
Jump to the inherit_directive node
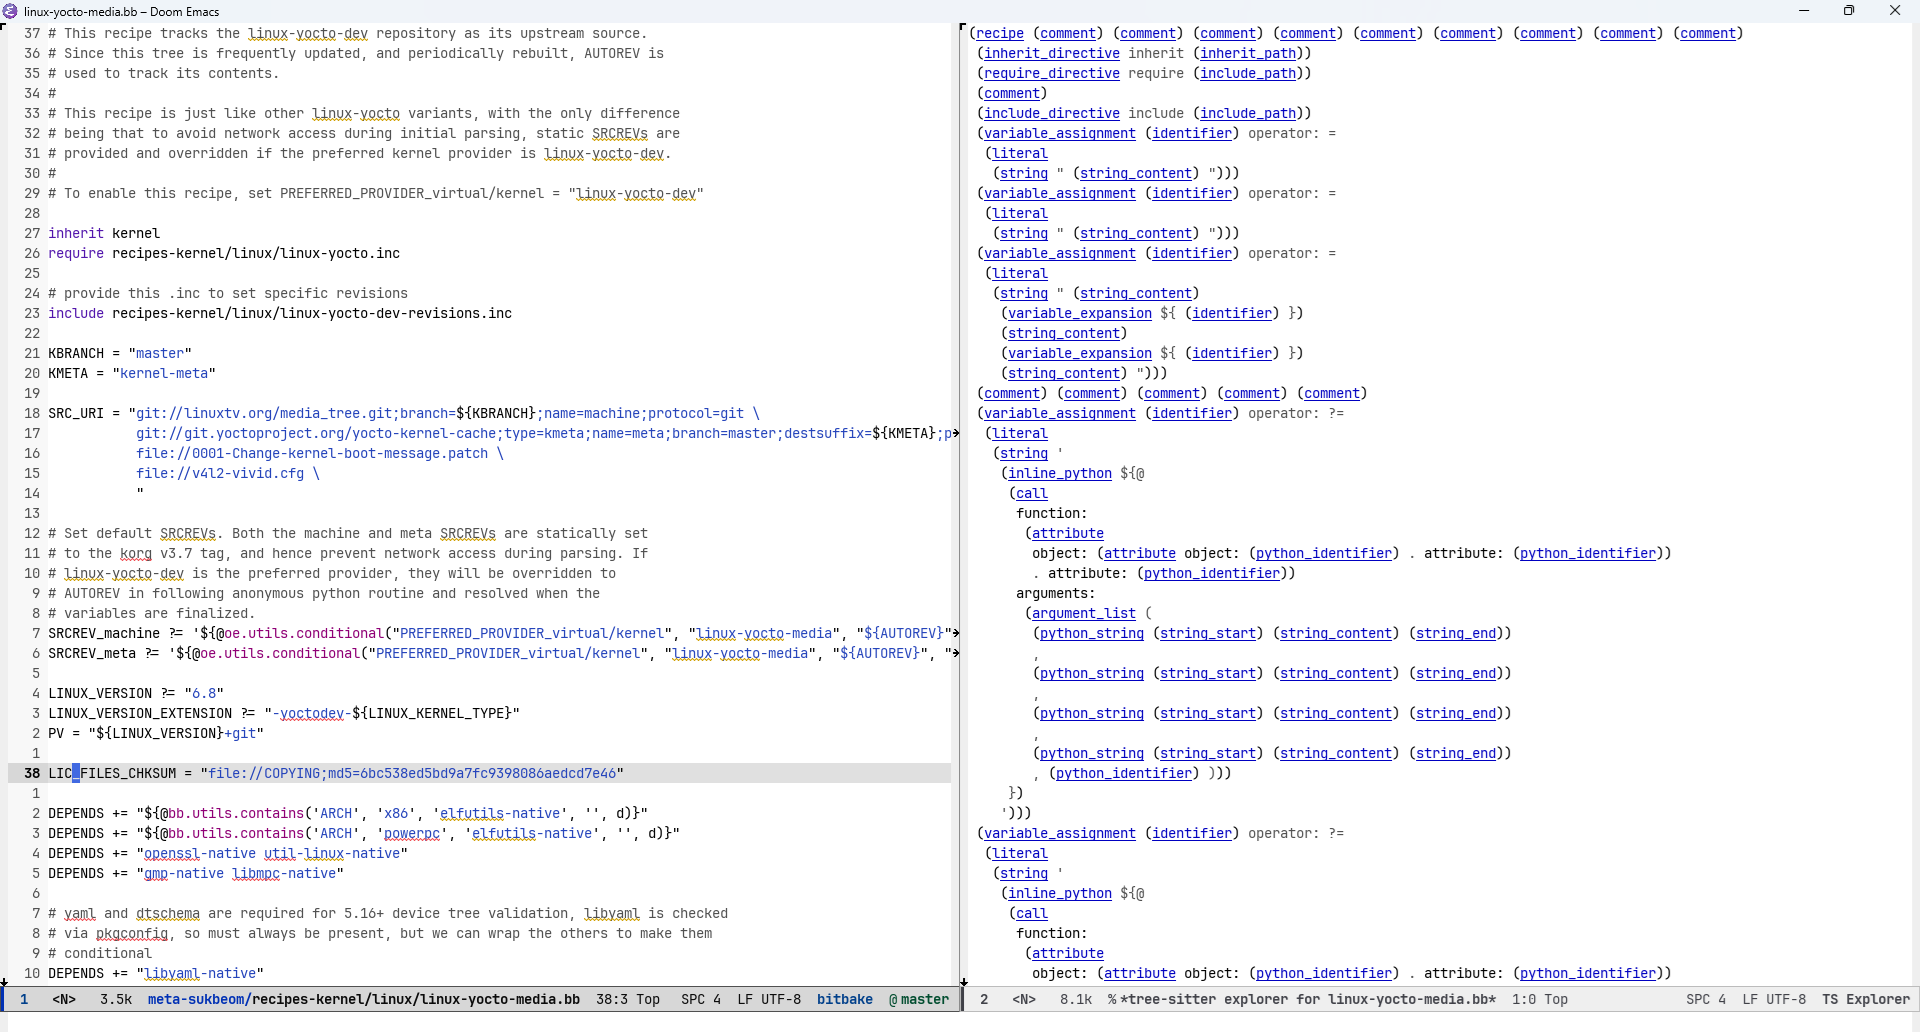[x=1052, y=53]
